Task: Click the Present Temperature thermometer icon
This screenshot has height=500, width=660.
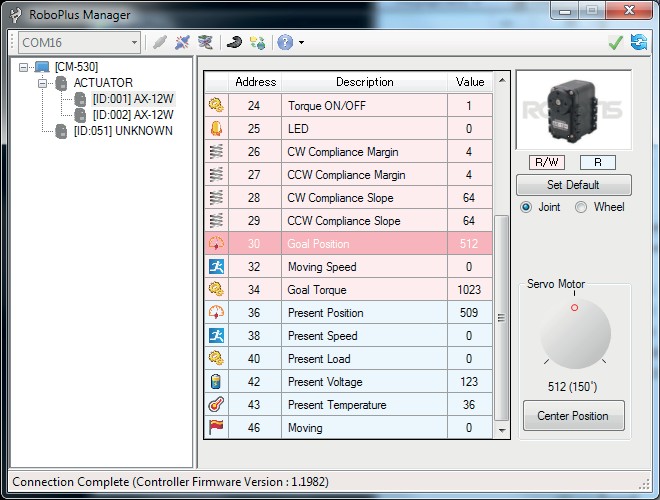Action: (x=215, y=405)
